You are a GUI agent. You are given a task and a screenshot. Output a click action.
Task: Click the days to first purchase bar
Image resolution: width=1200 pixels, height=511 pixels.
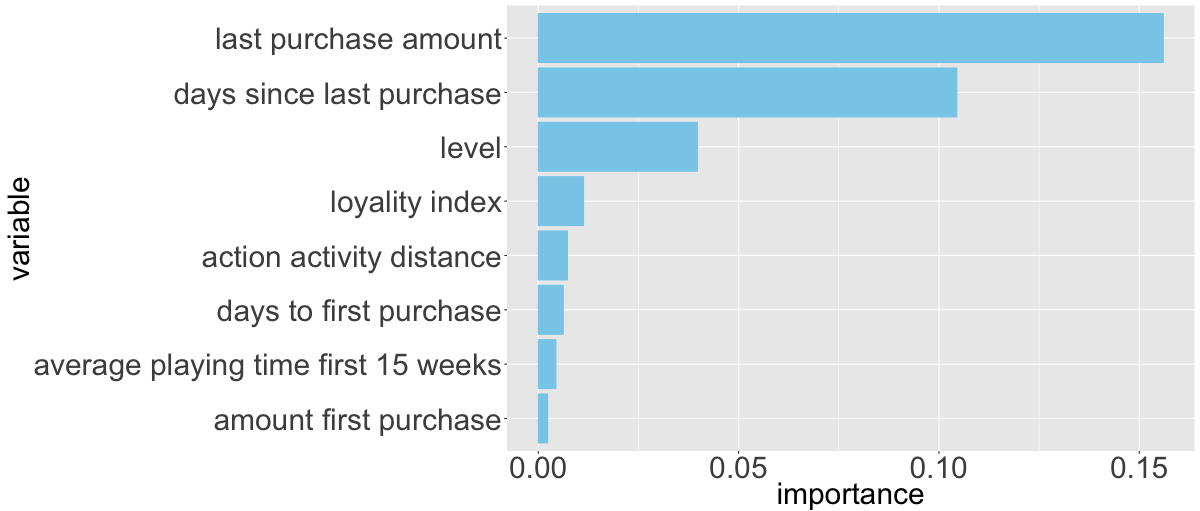tap(551, 309)
